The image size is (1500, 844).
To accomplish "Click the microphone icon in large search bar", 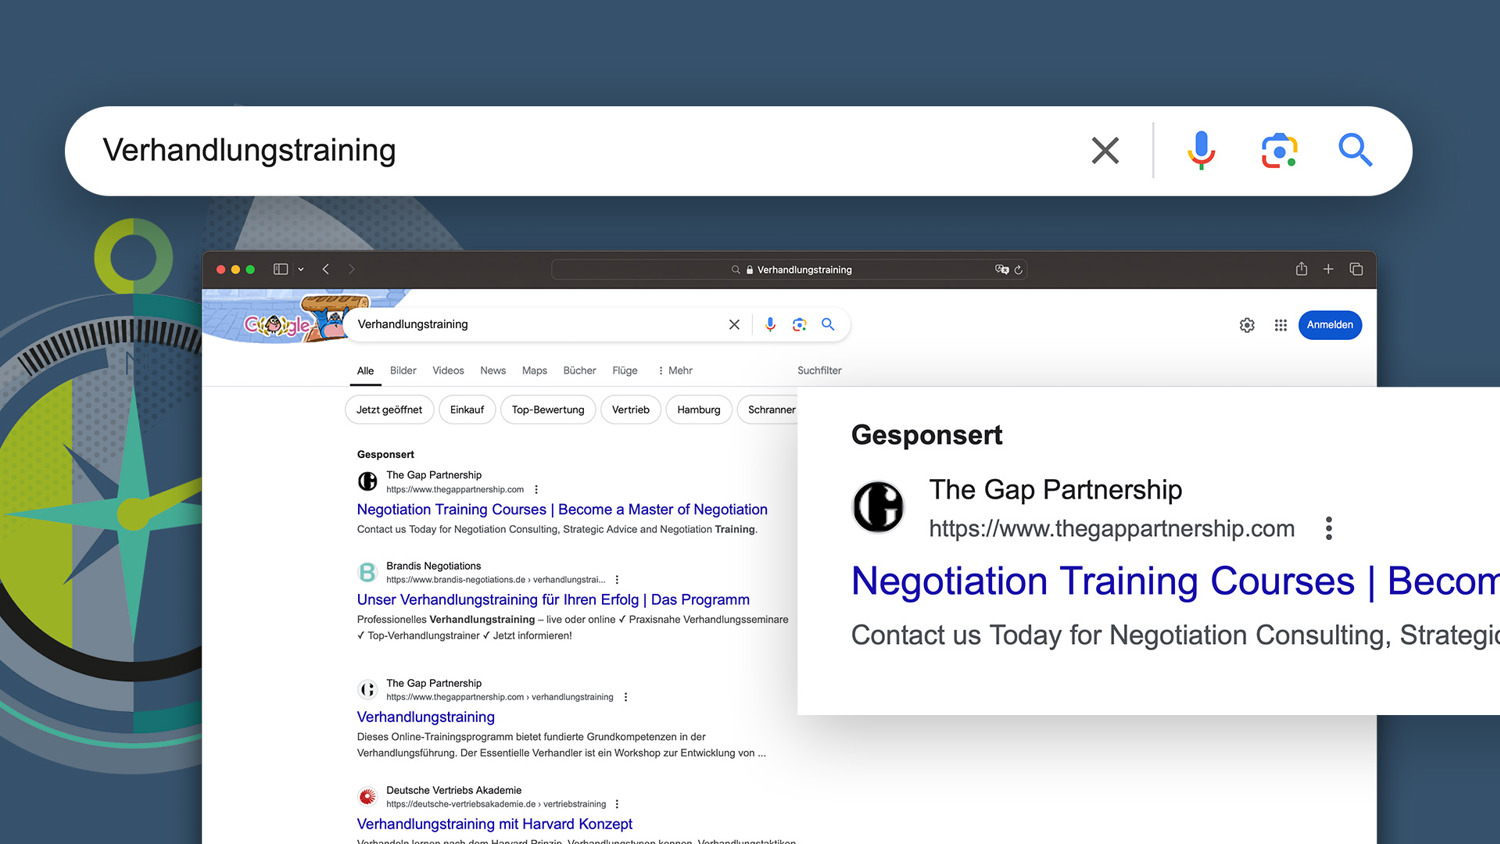I will 1201,150.
